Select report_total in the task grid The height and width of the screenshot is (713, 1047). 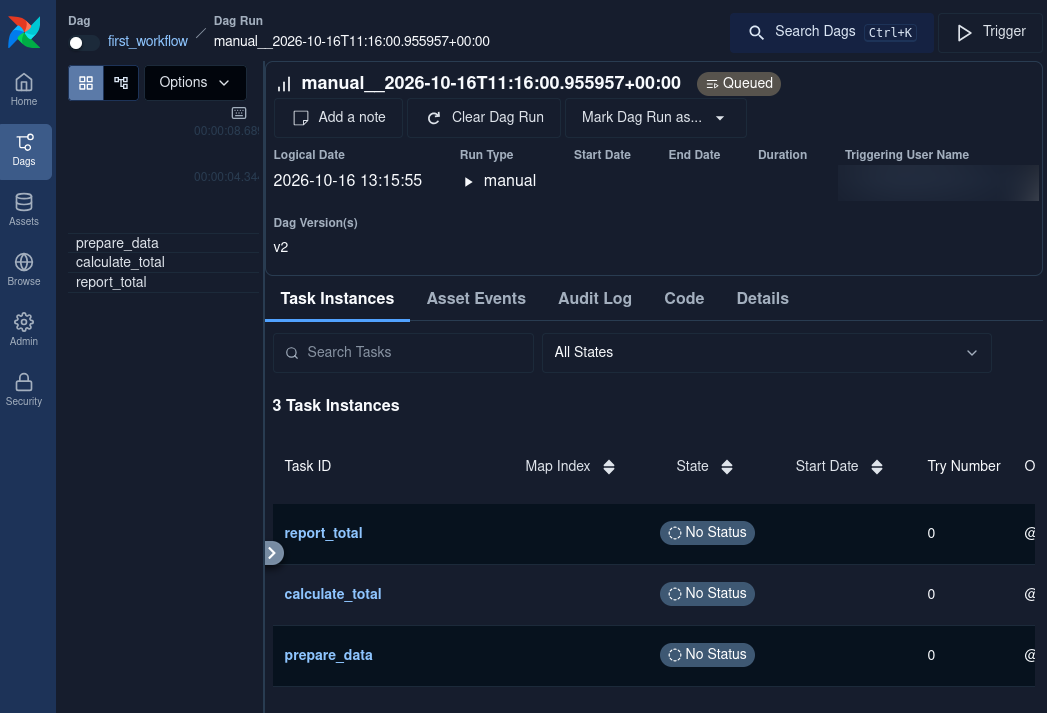pos(111,282)
